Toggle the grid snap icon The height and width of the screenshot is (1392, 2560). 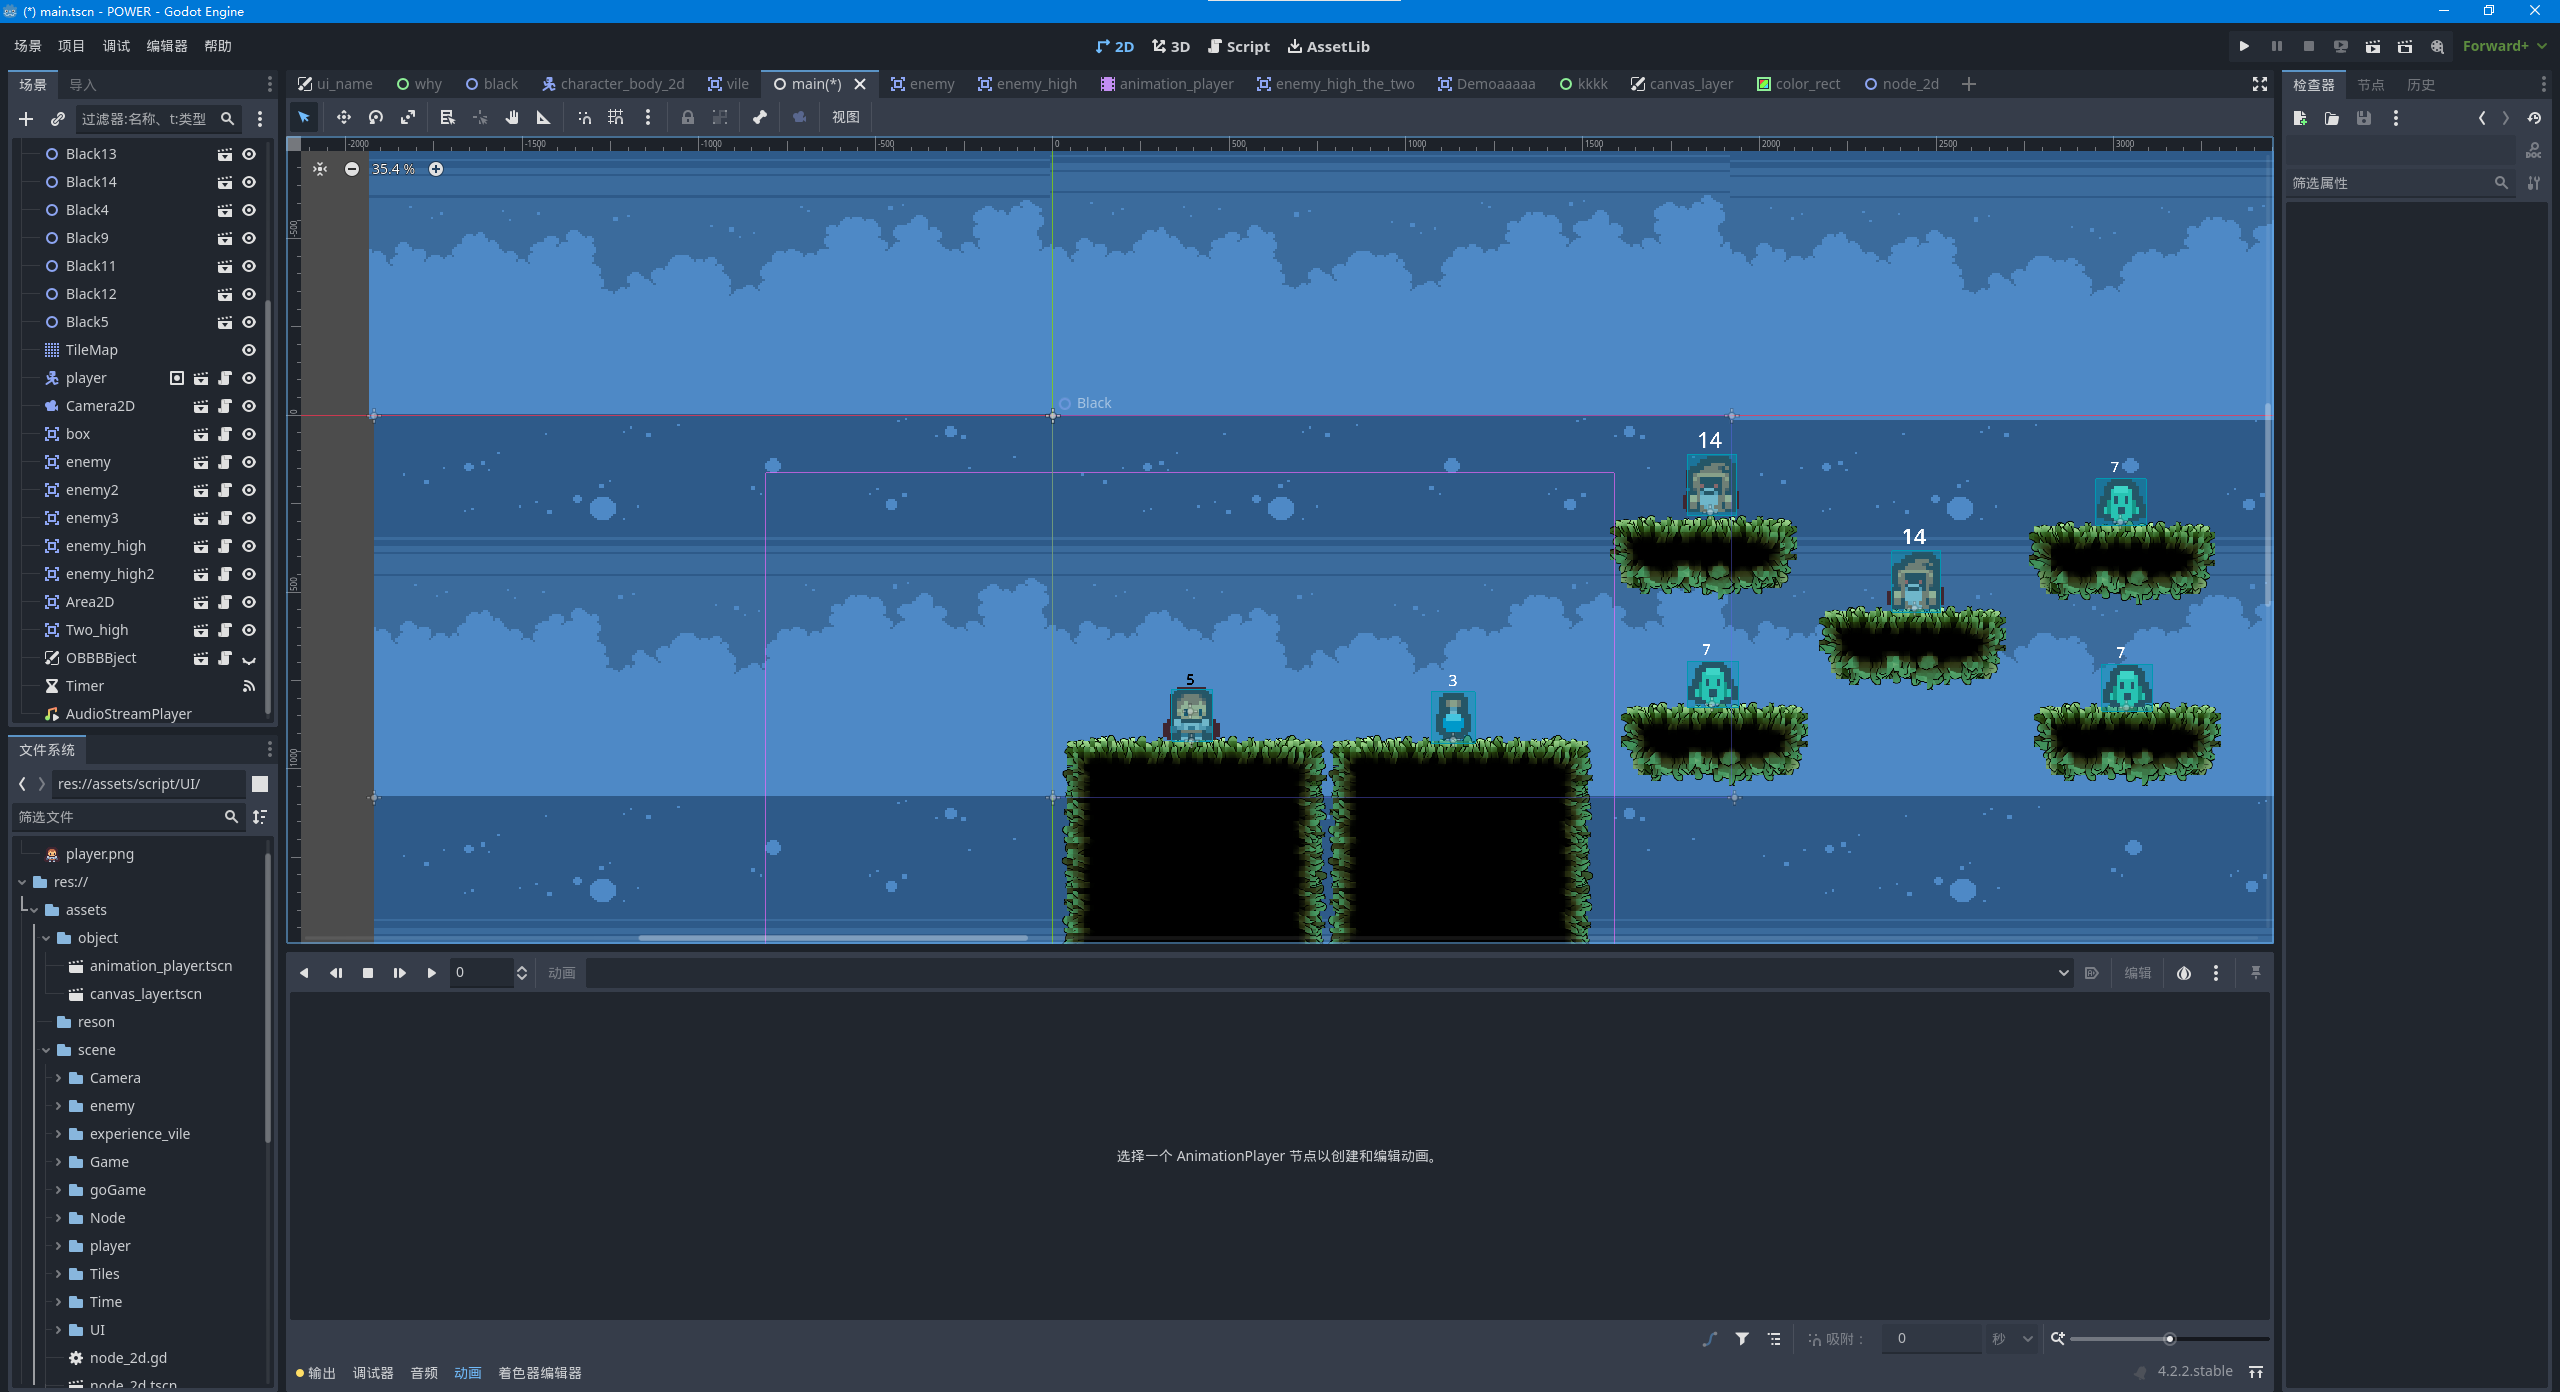pos(616,117)
